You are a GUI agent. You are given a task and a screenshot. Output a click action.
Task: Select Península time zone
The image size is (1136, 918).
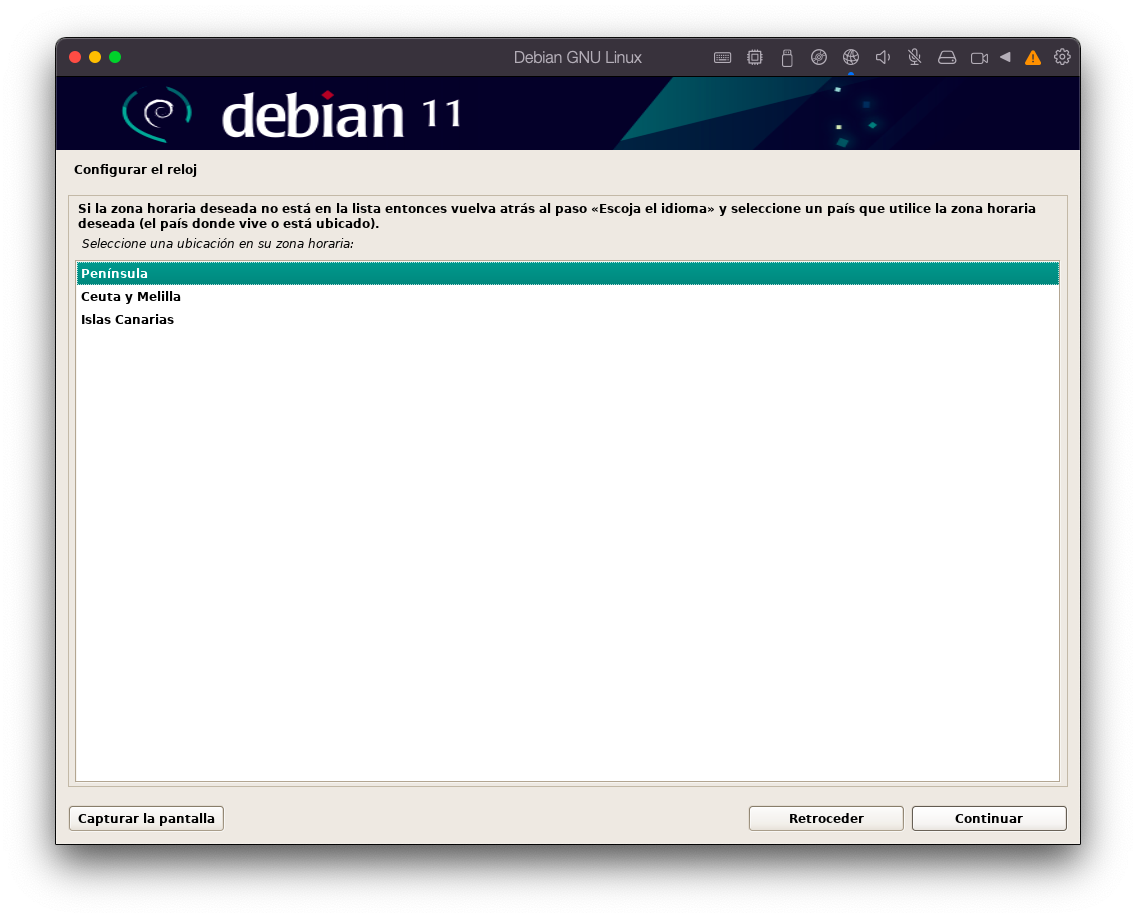coord(567,274)
